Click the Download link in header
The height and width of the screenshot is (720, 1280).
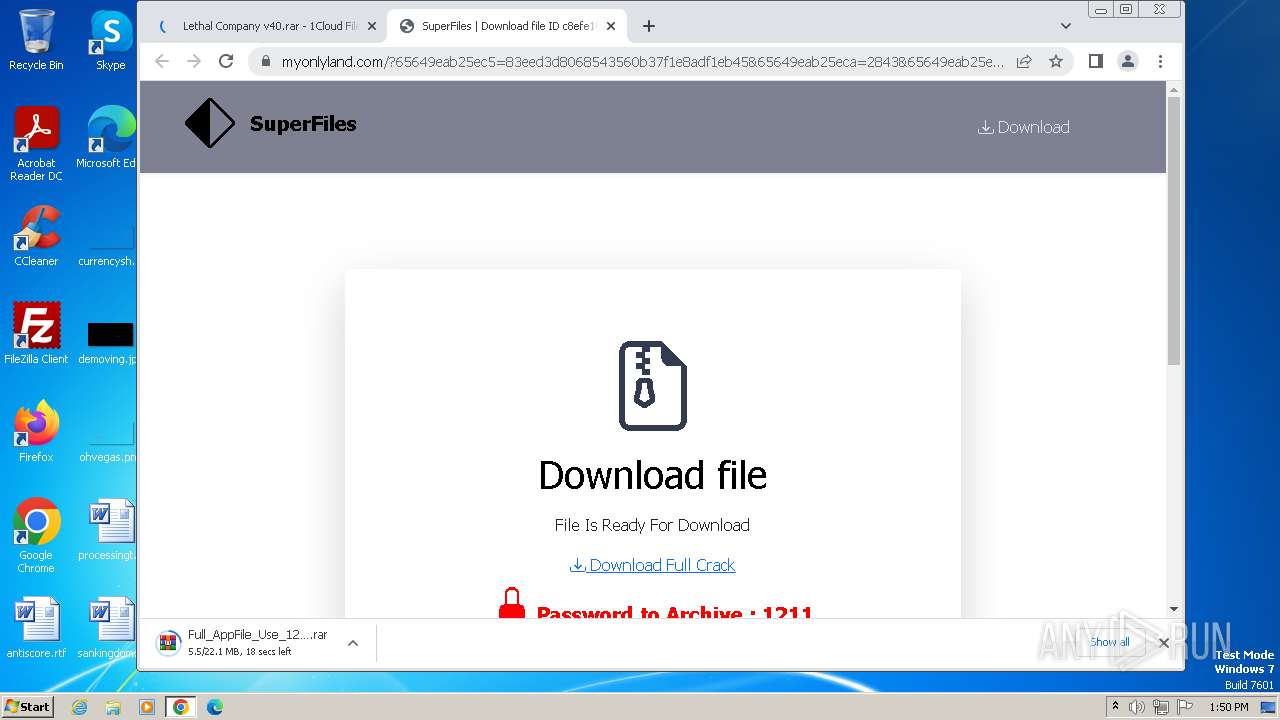tap(1023, 127)
